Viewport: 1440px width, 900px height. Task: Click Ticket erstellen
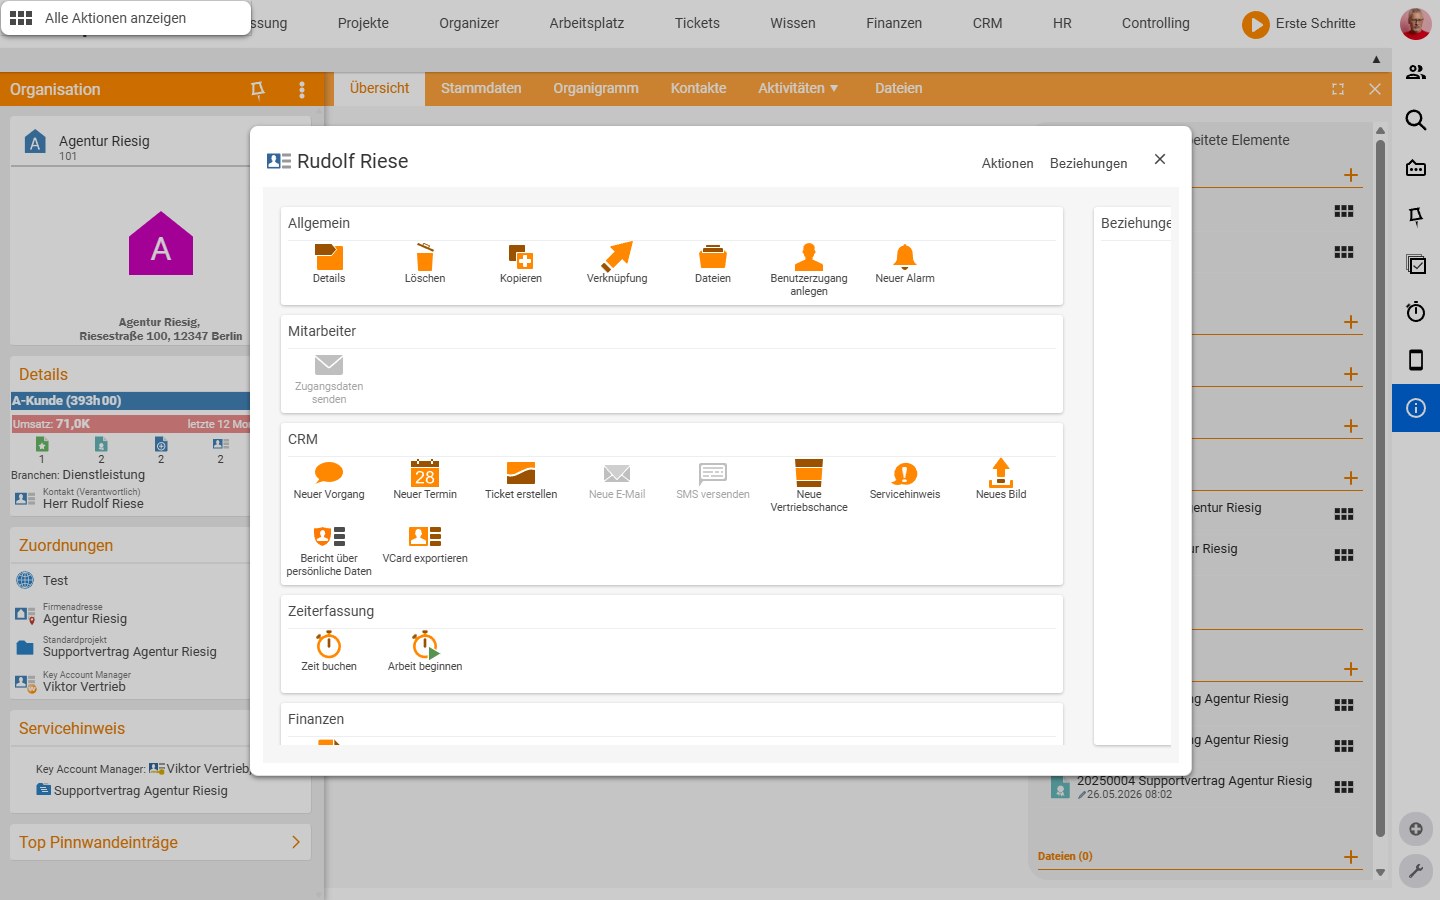click(x=521, y=473)
